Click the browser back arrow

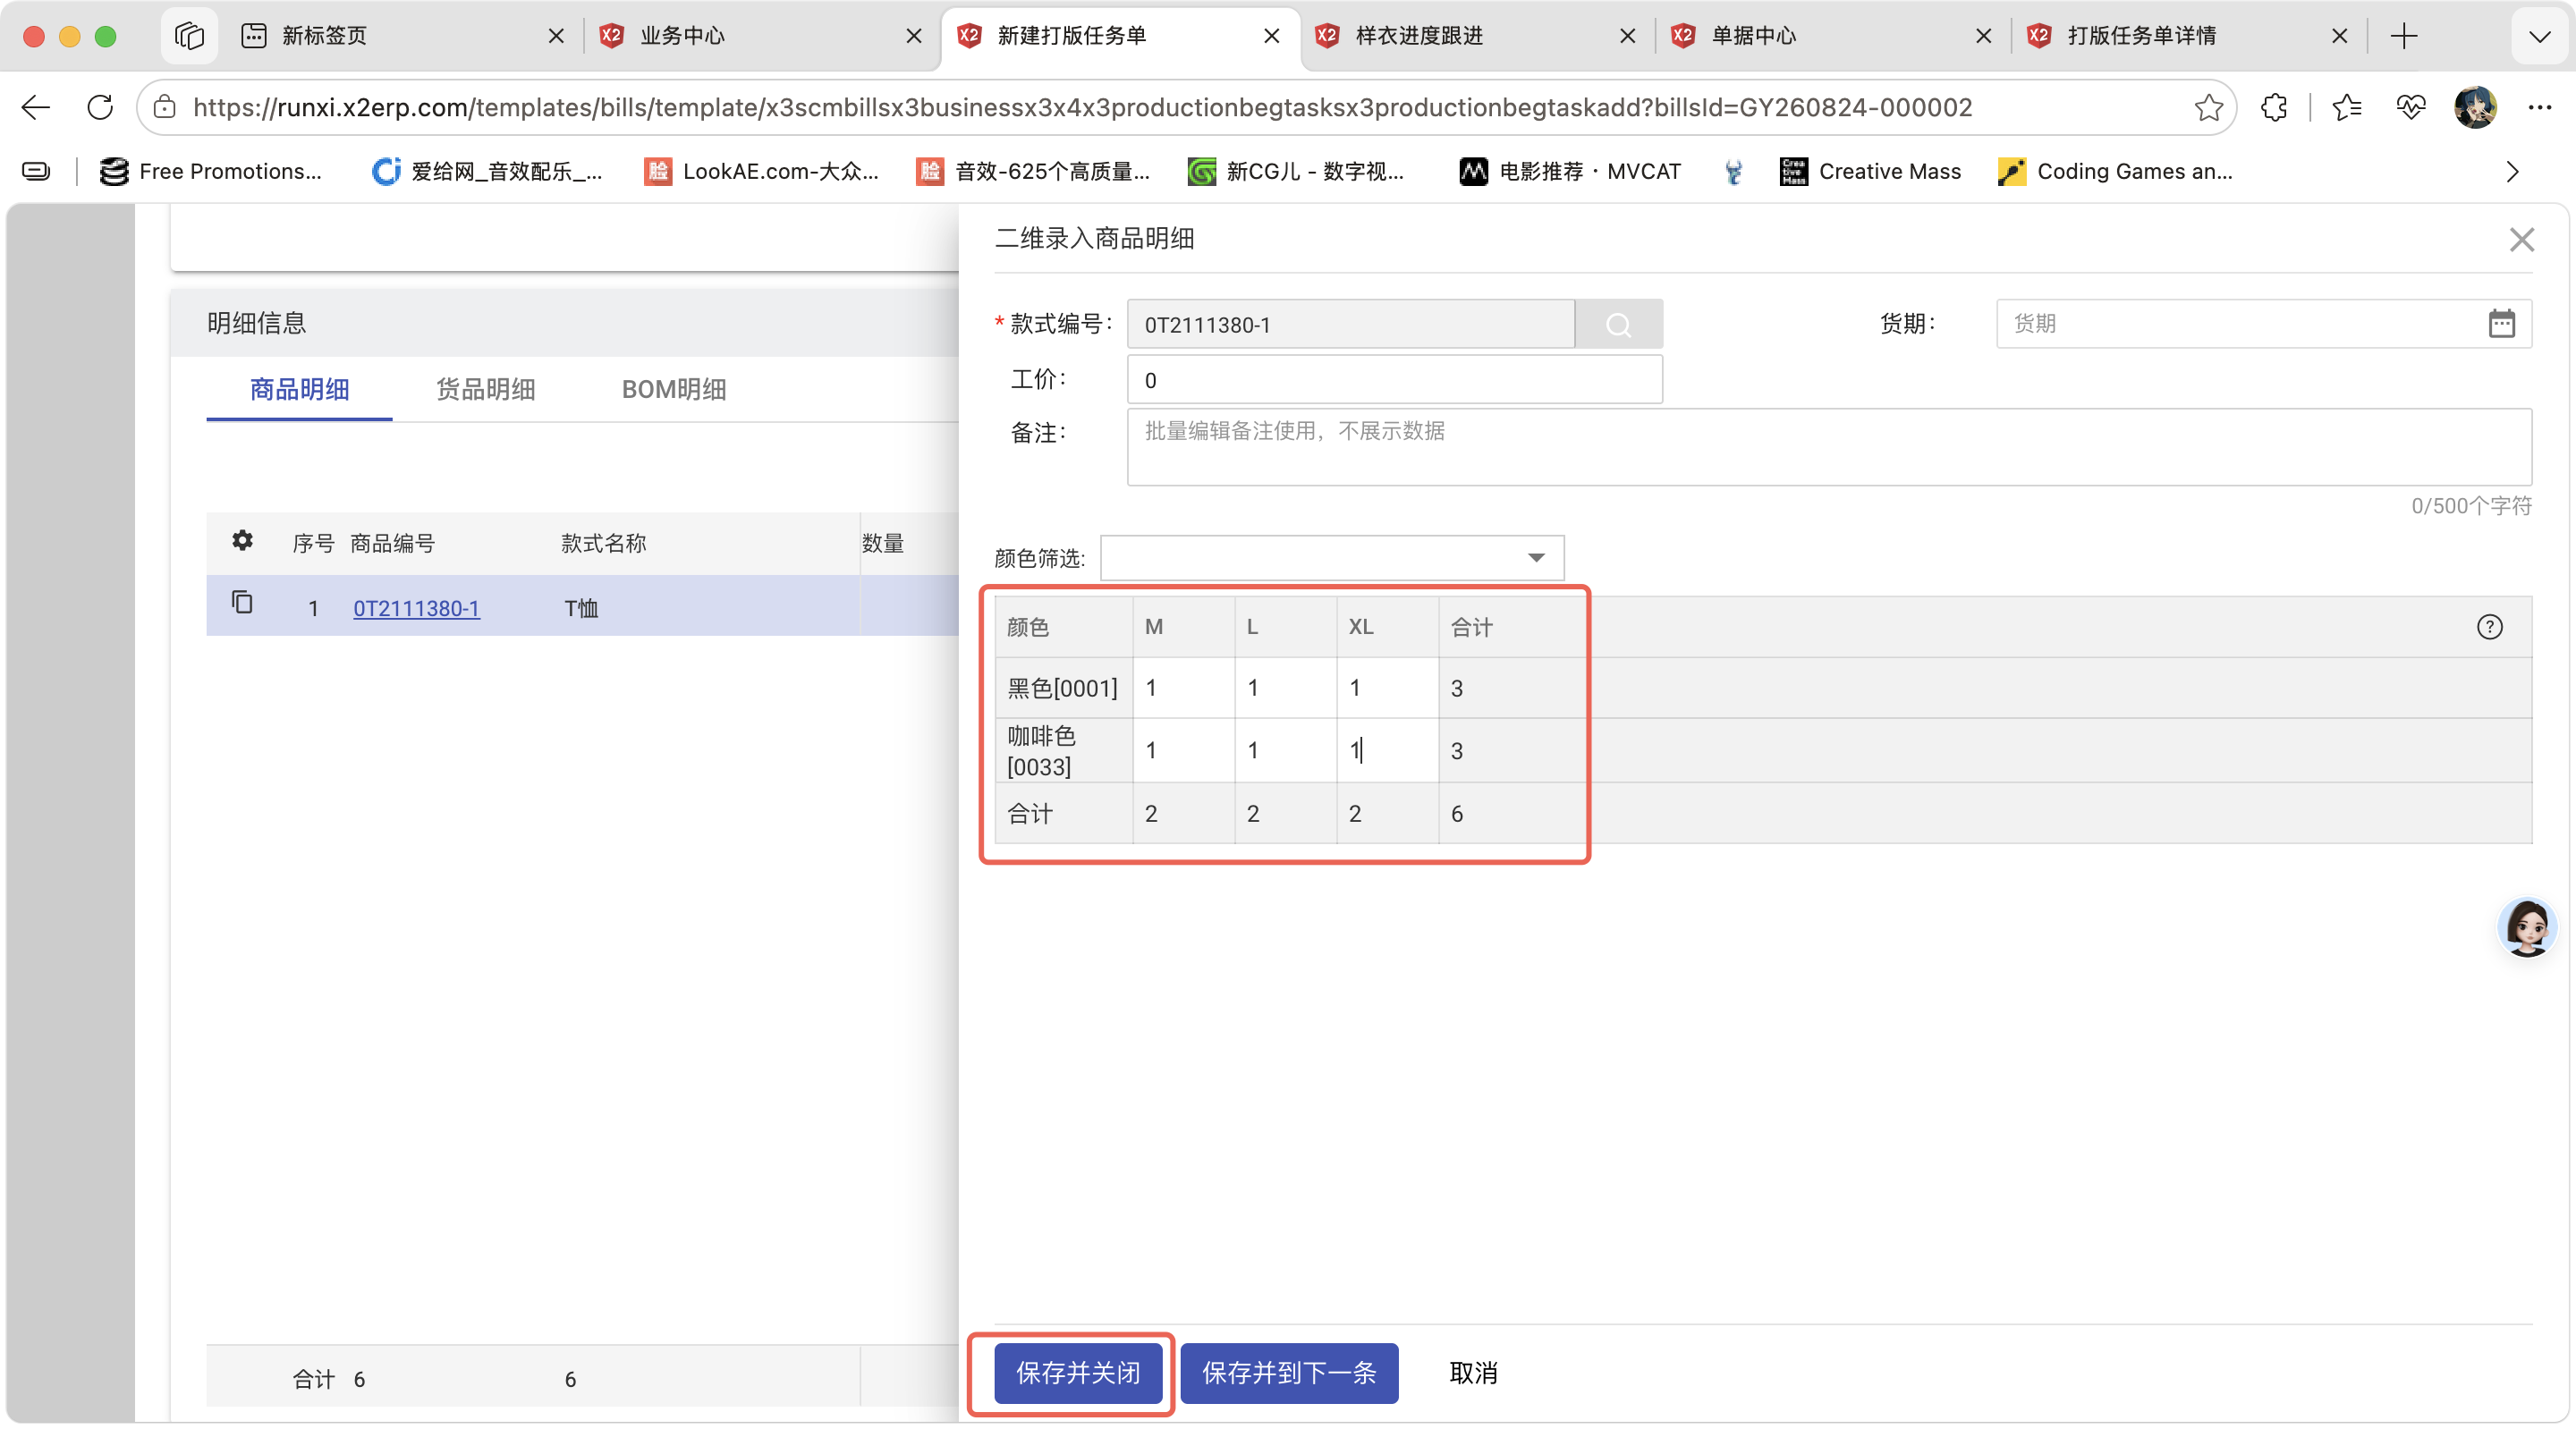(36, 107)
